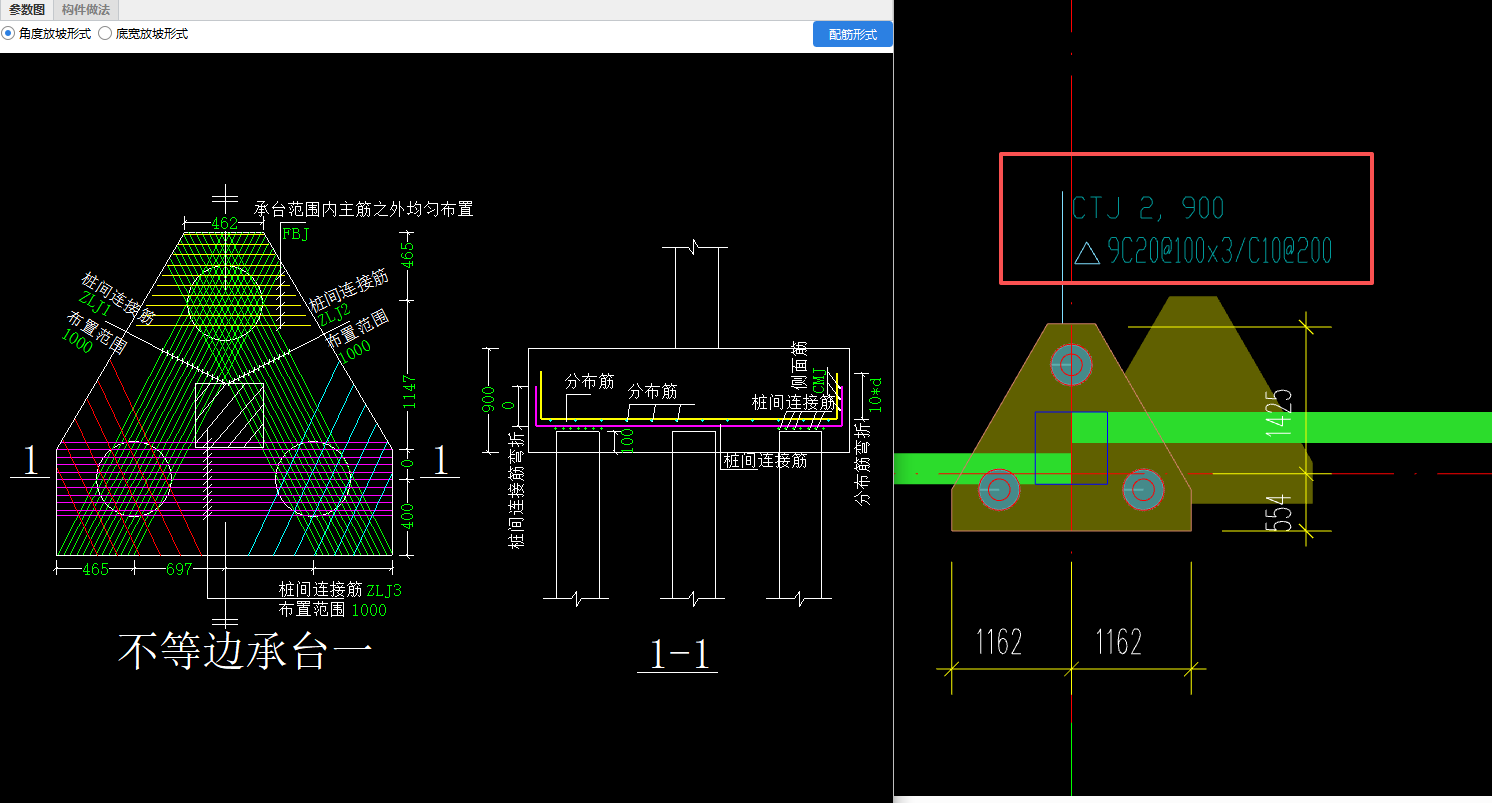
Task: Switch to the 参数图 tab
Action: 27,10
